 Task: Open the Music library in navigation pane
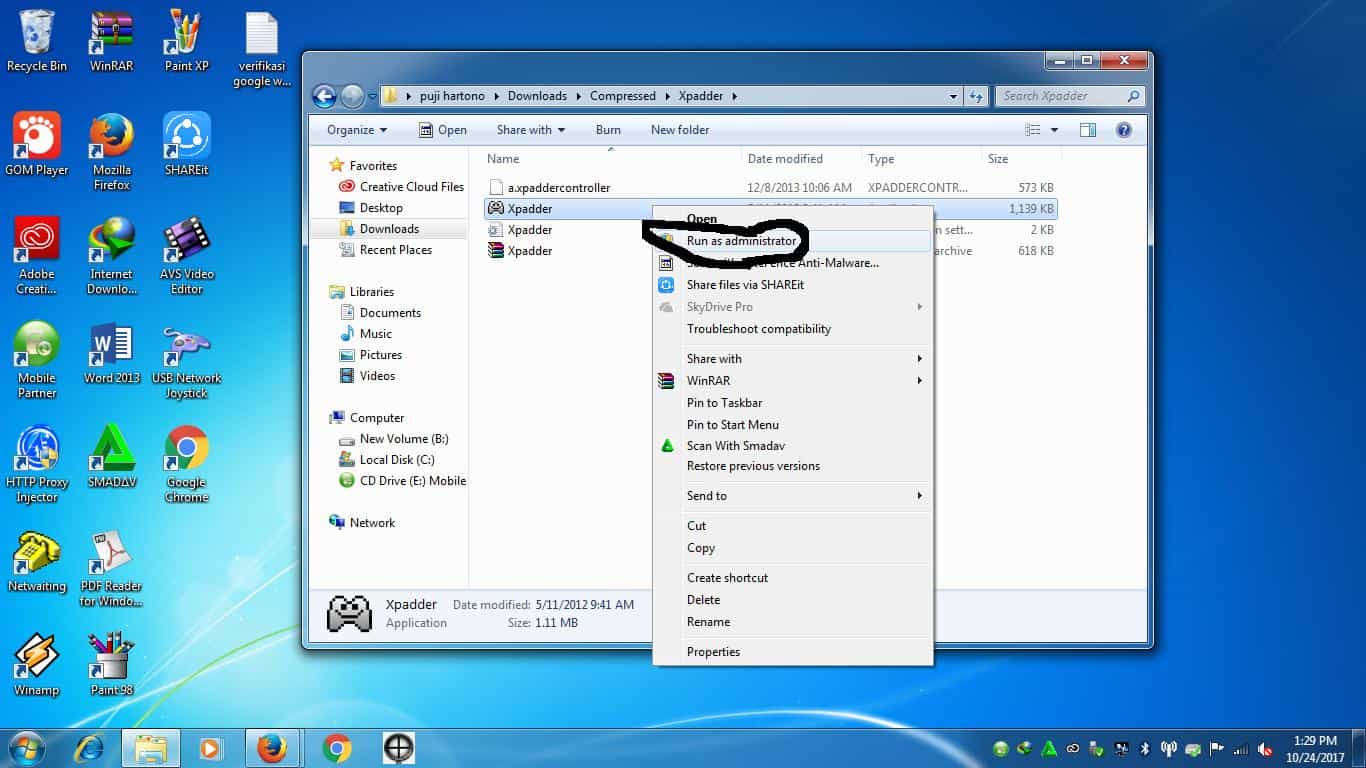[366, 334]
